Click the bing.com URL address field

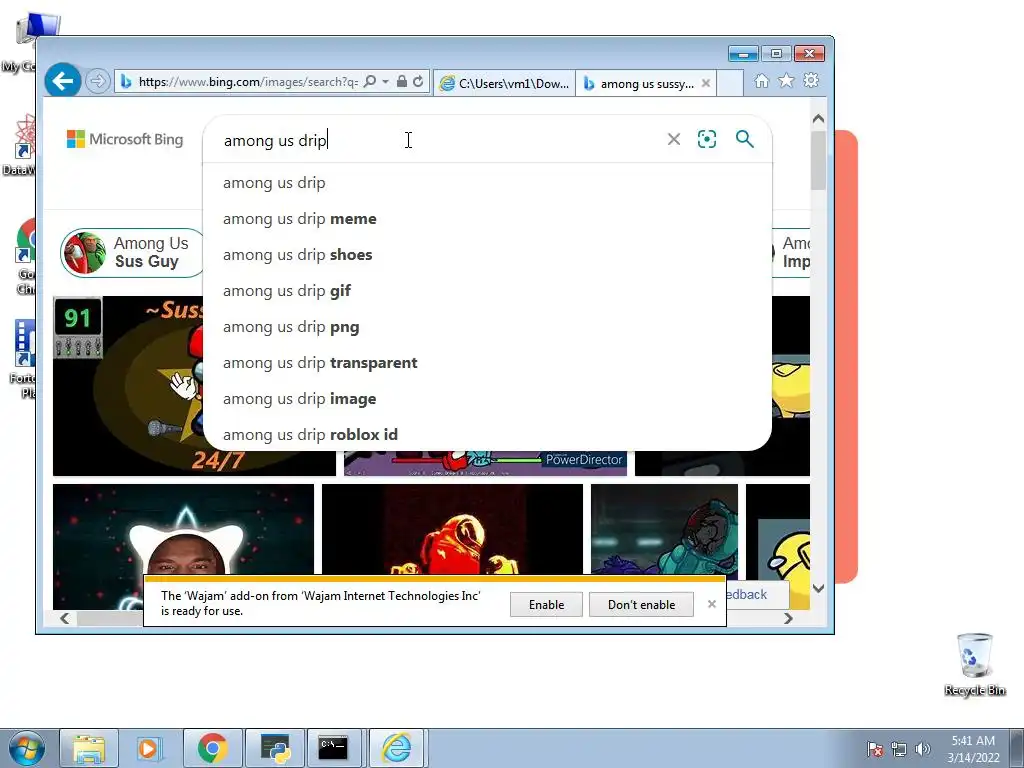248,82
